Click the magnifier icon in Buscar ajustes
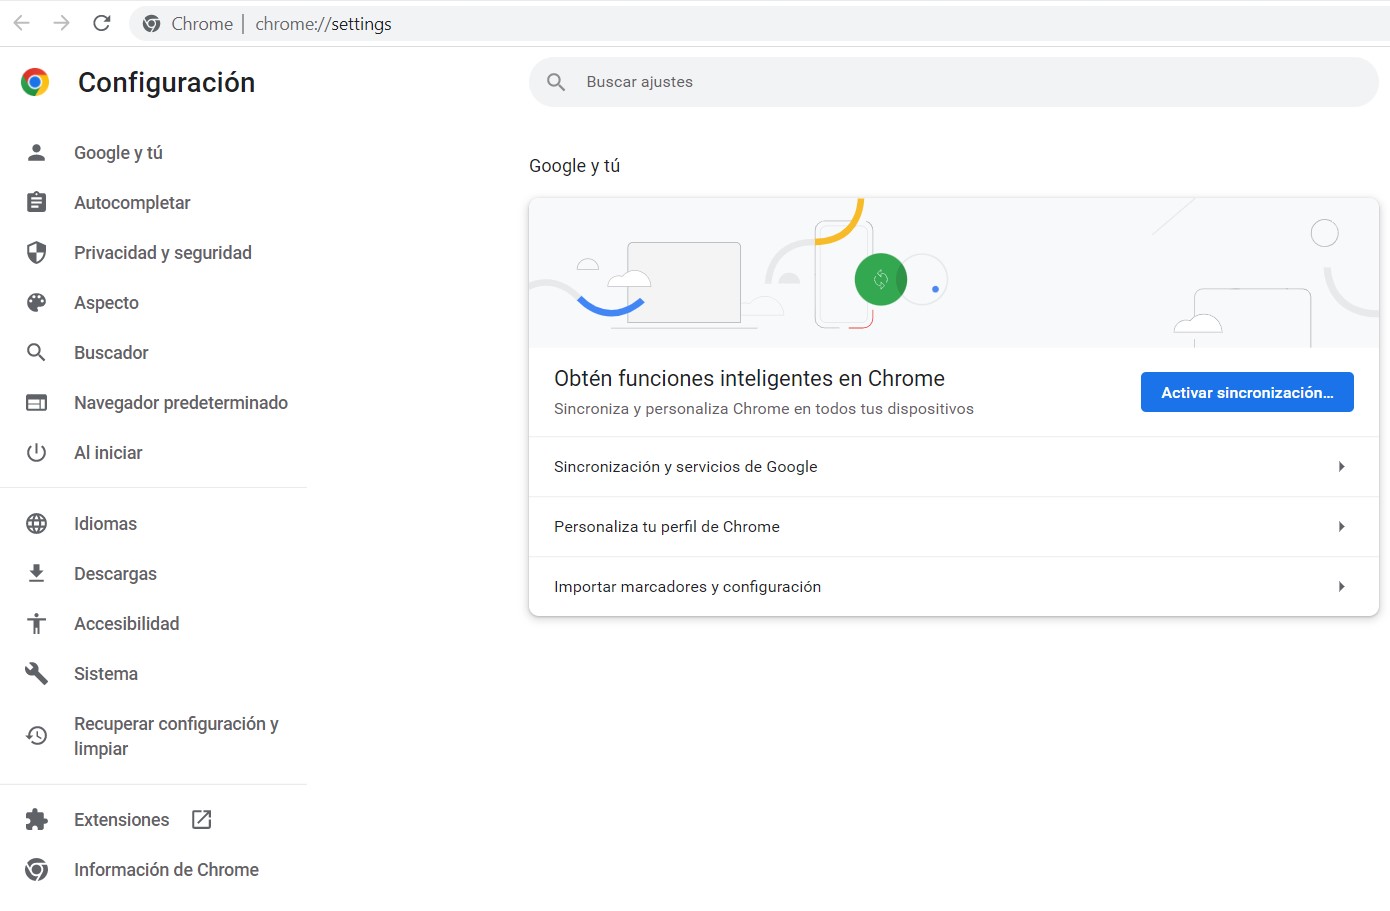This screenshot has height=911, width=1390. (x=557, y=82)
